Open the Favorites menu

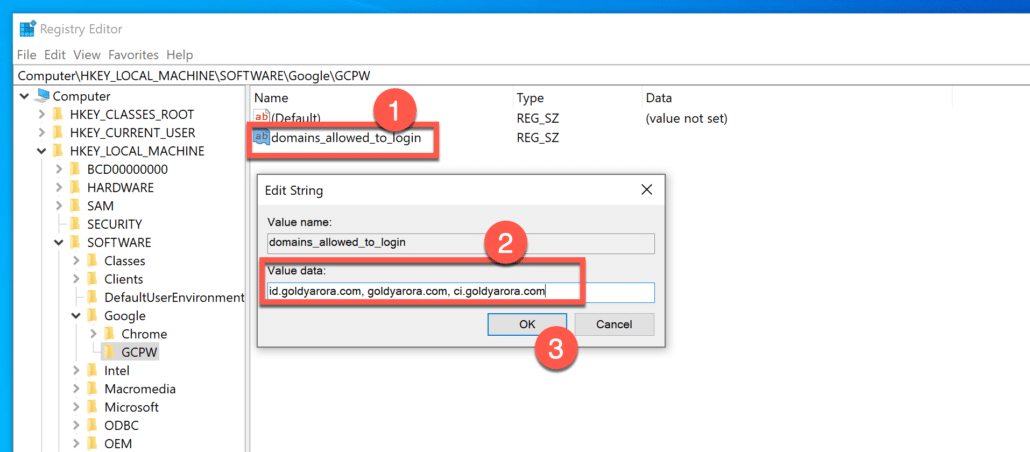[x=133, y=55]
